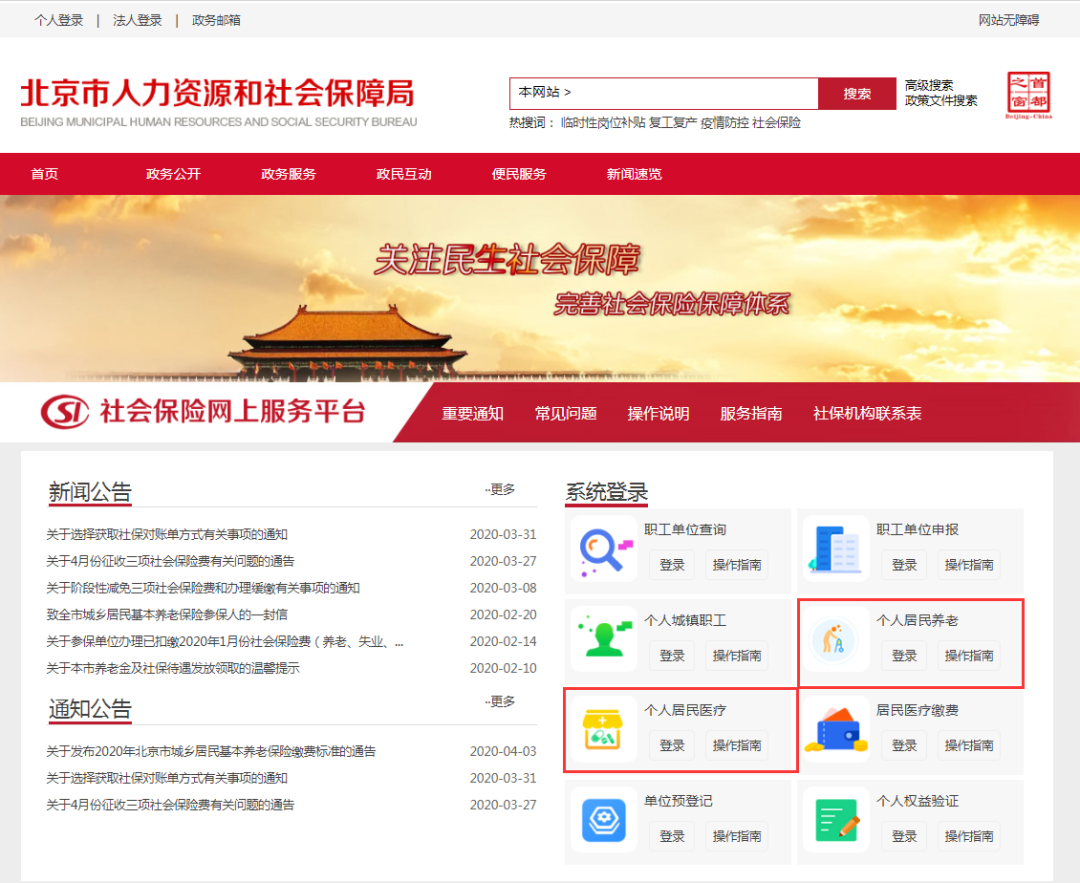Open notice 关于发布2020年北京市城乡居民基本养老保险缴费标准的通告
The height and width of the screenshot is (883, 1080).
coord(211,751)
